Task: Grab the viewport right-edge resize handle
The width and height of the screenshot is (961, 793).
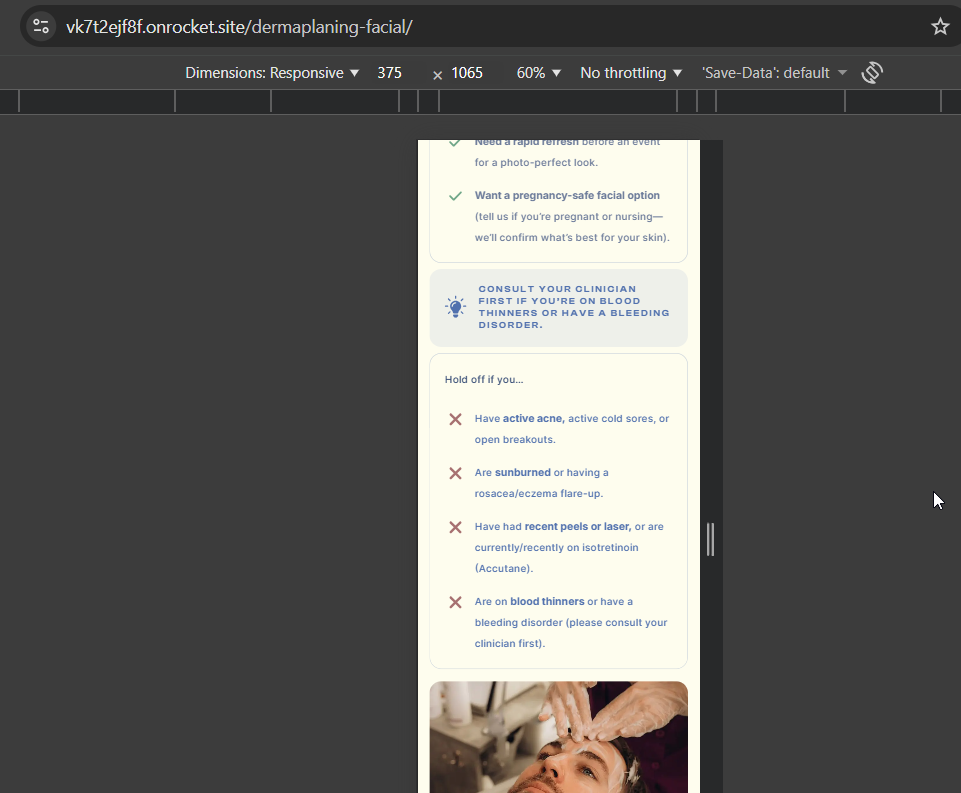Action: (x=710, y=539)
